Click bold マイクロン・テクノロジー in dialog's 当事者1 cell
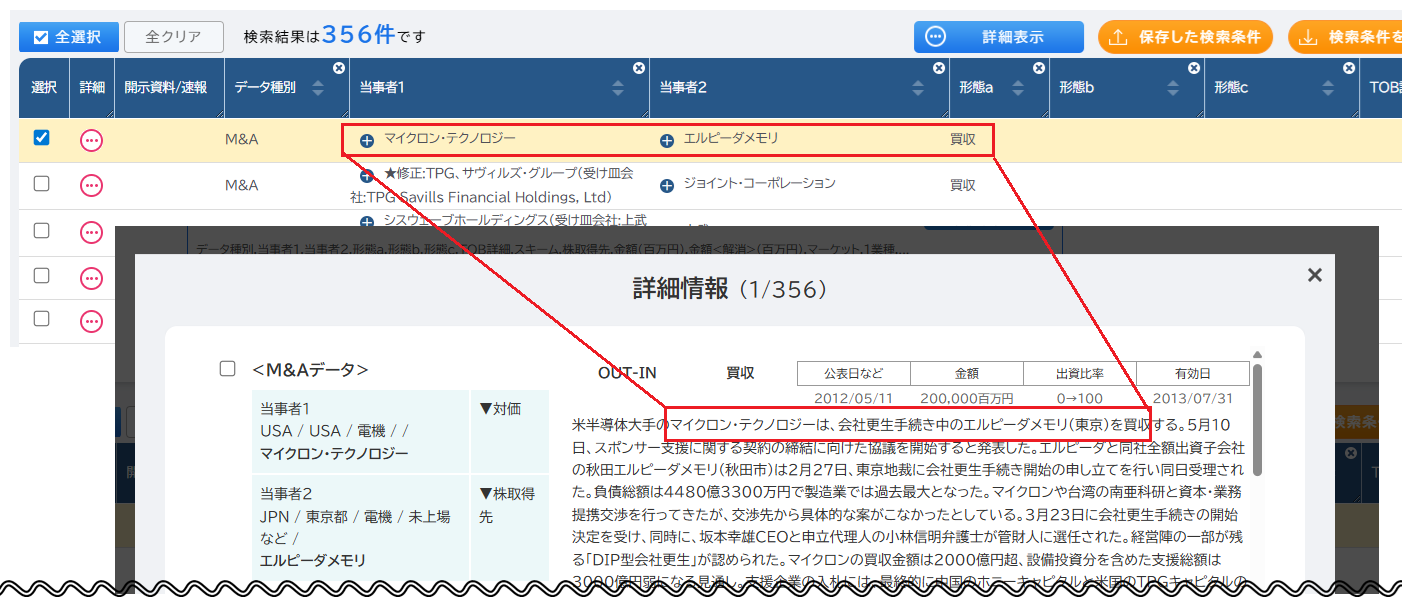 [x=334, y=454]
